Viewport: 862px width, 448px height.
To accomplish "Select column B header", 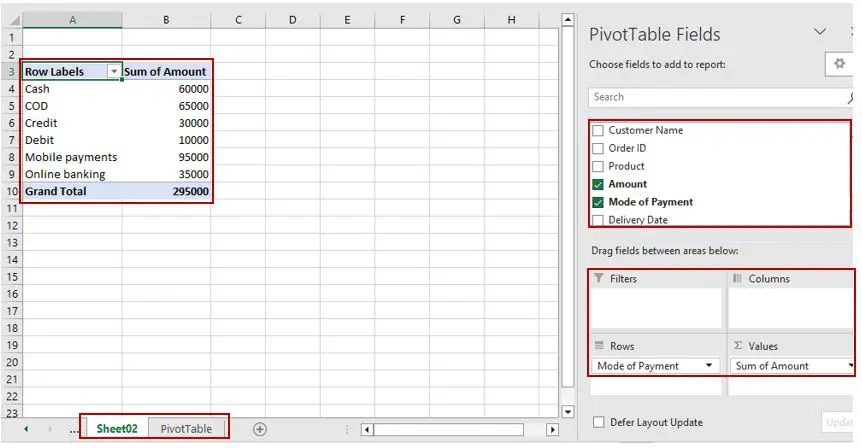I will point(166,20).
